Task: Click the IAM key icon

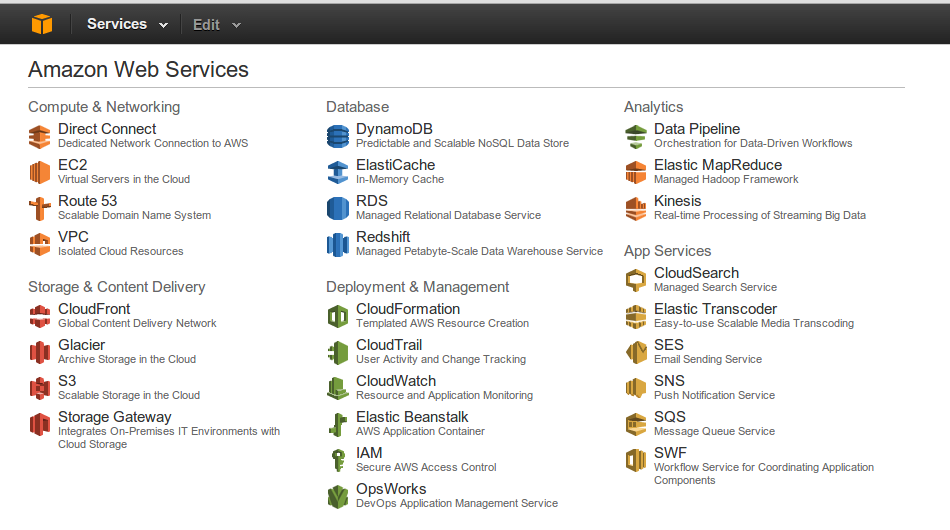Action: tap(338, 460)
